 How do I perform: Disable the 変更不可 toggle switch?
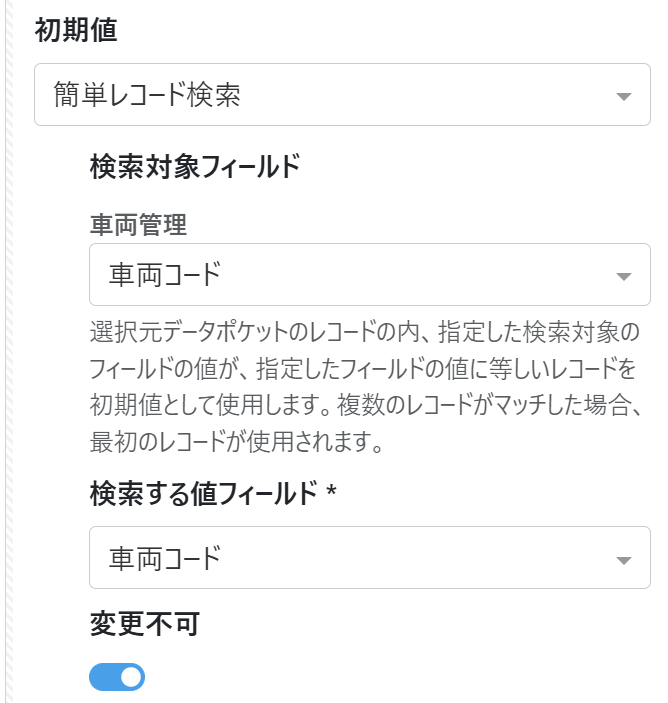117,678
